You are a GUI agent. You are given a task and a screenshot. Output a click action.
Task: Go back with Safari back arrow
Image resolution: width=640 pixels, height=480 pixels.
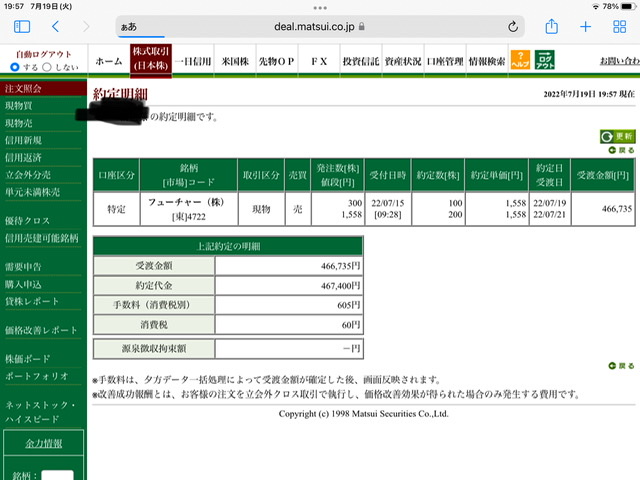coord(56,27)
